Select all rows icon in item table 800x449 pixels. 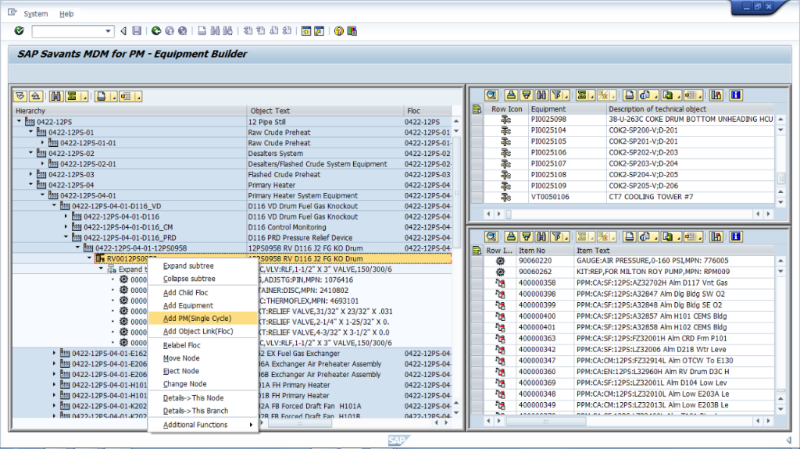[477, 251]
